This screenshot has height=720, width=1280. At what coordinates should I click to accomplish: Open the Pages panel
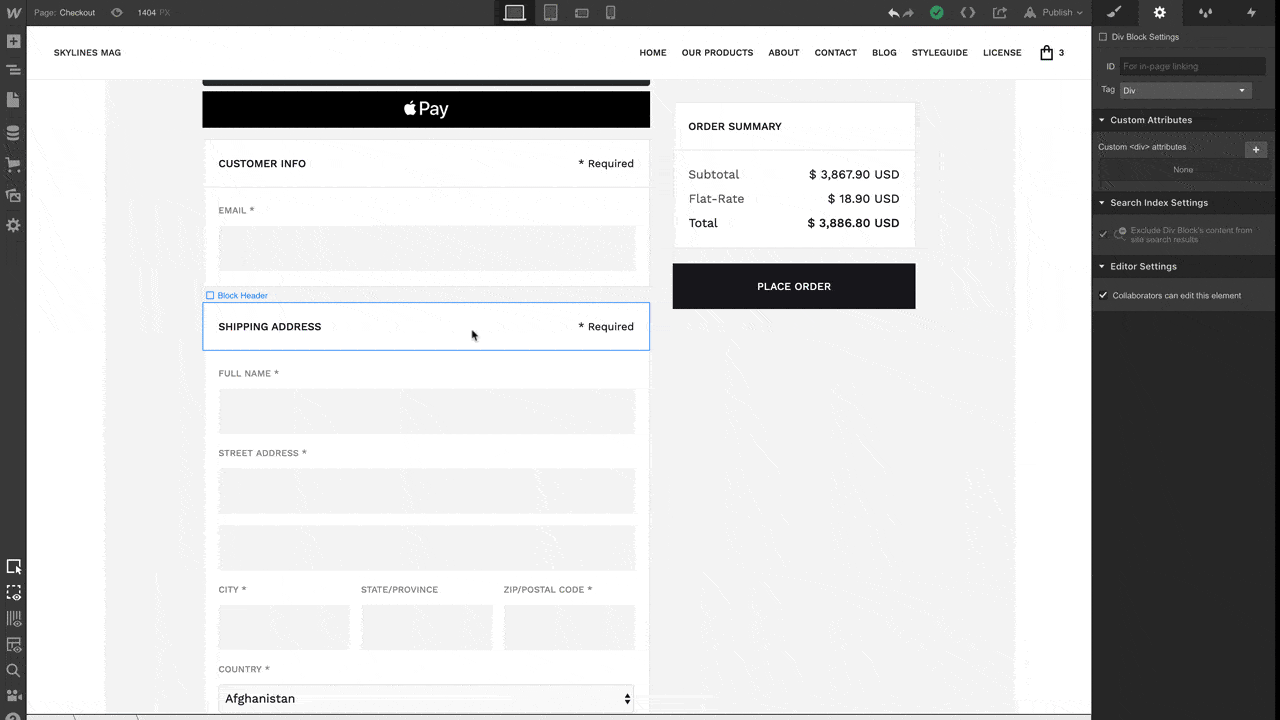click(13, 100)
